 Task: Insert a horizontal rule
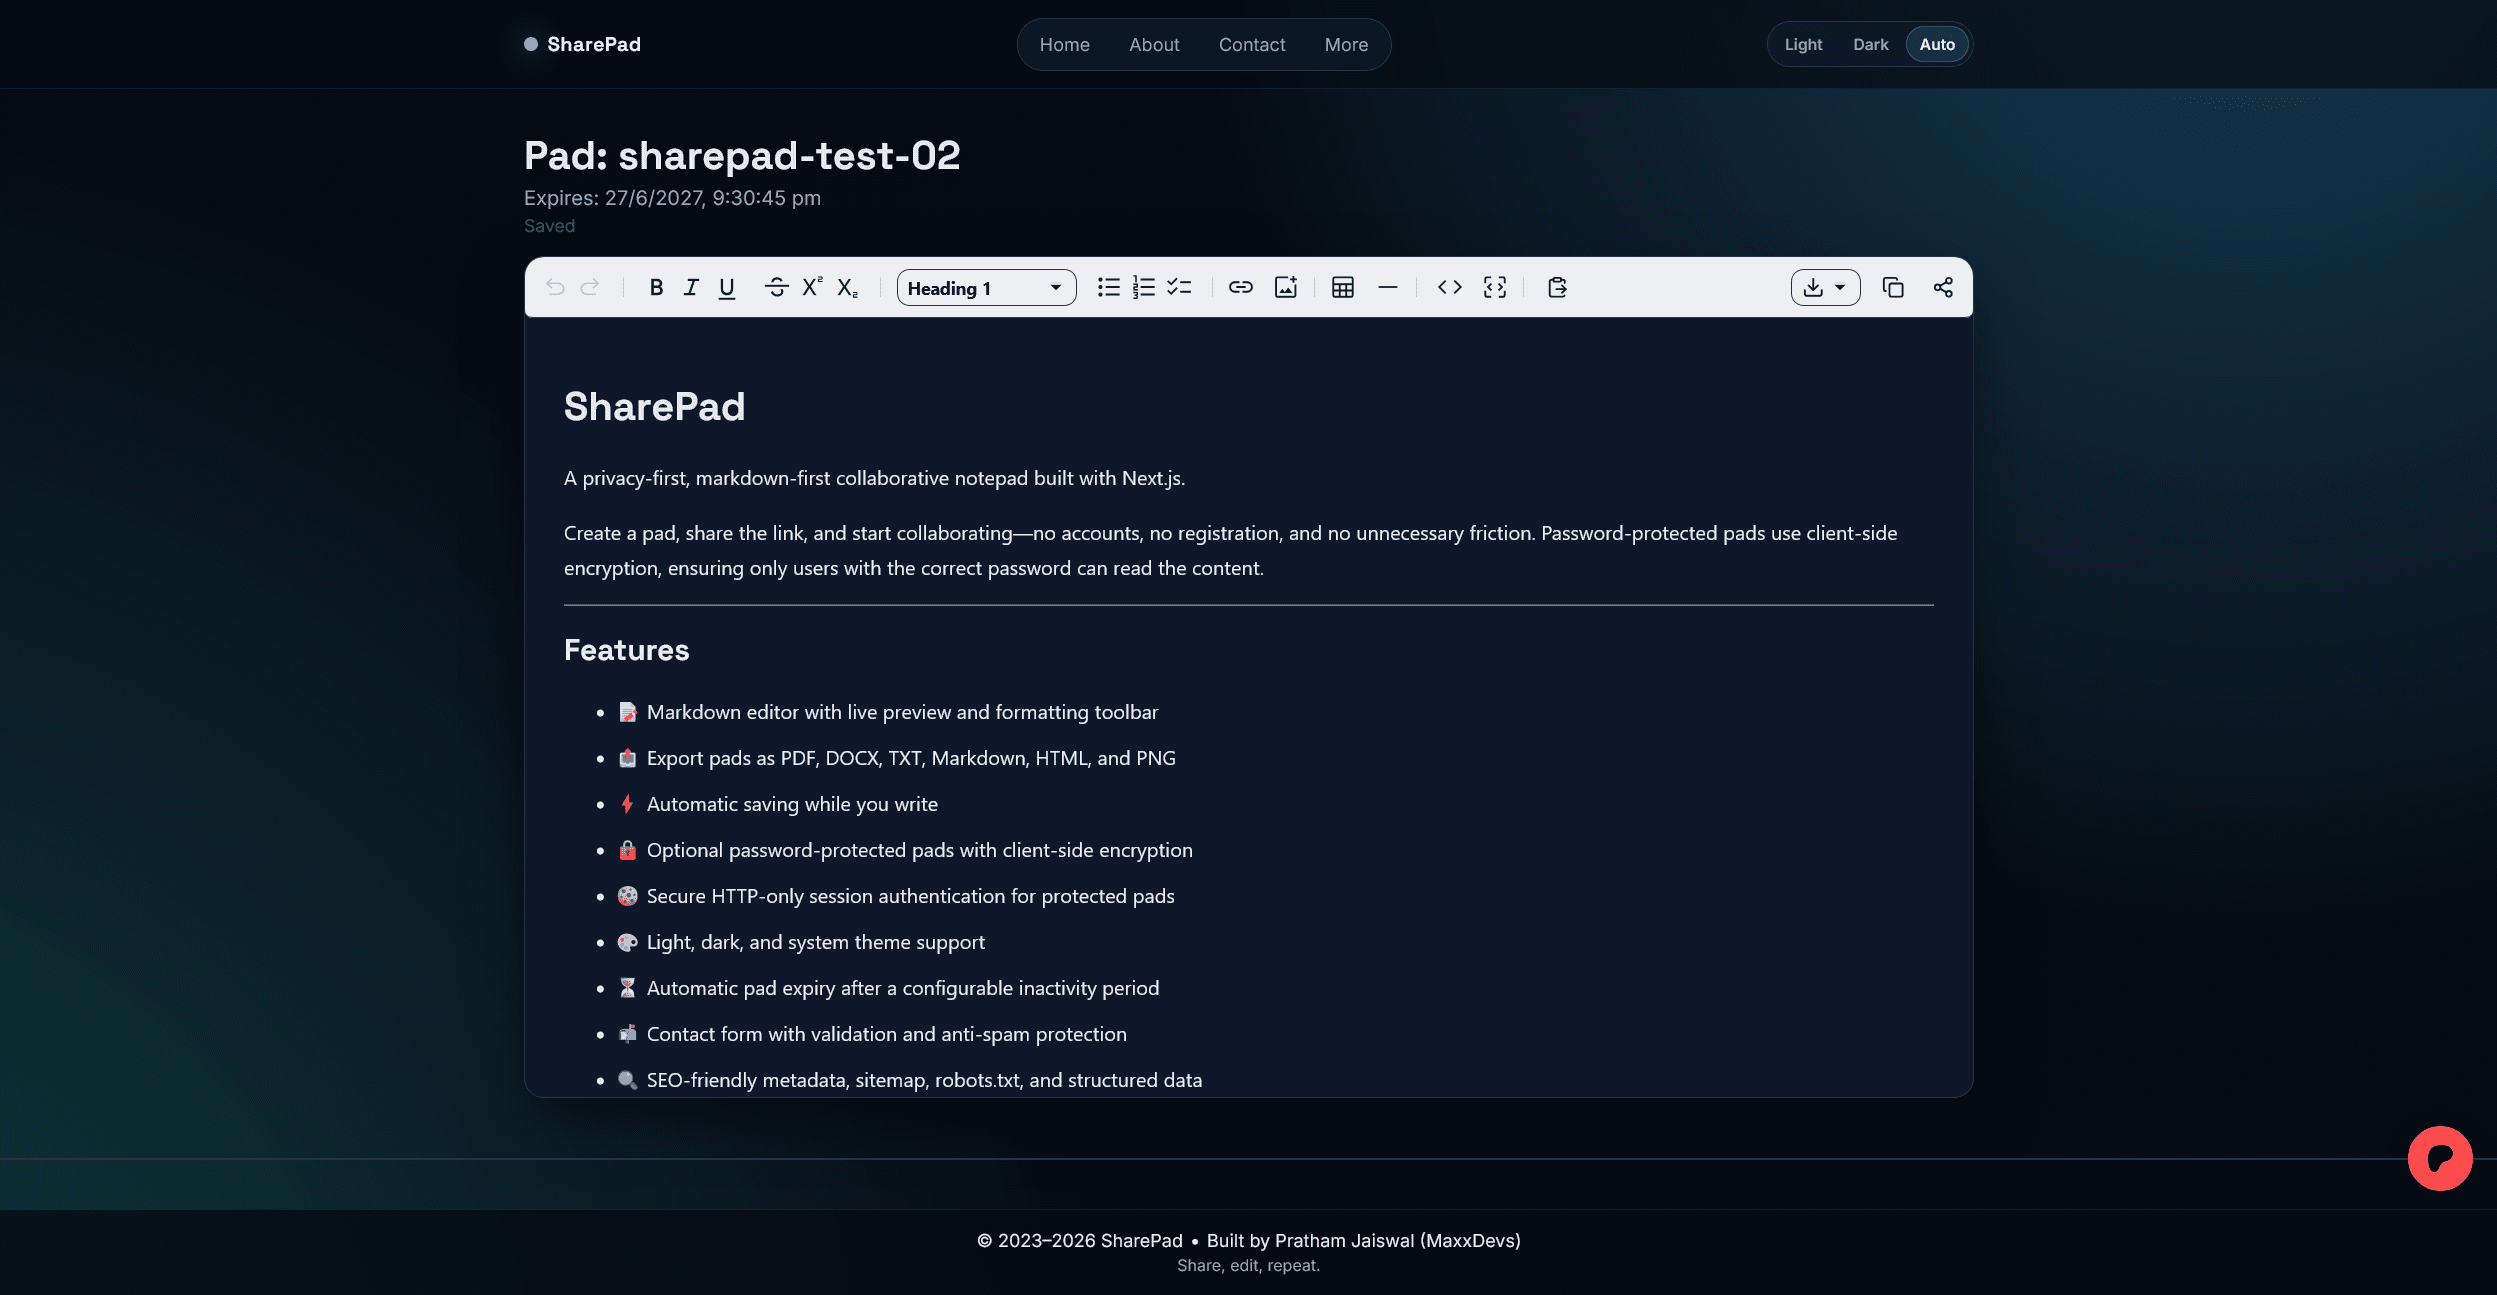tap(1388, 288)
